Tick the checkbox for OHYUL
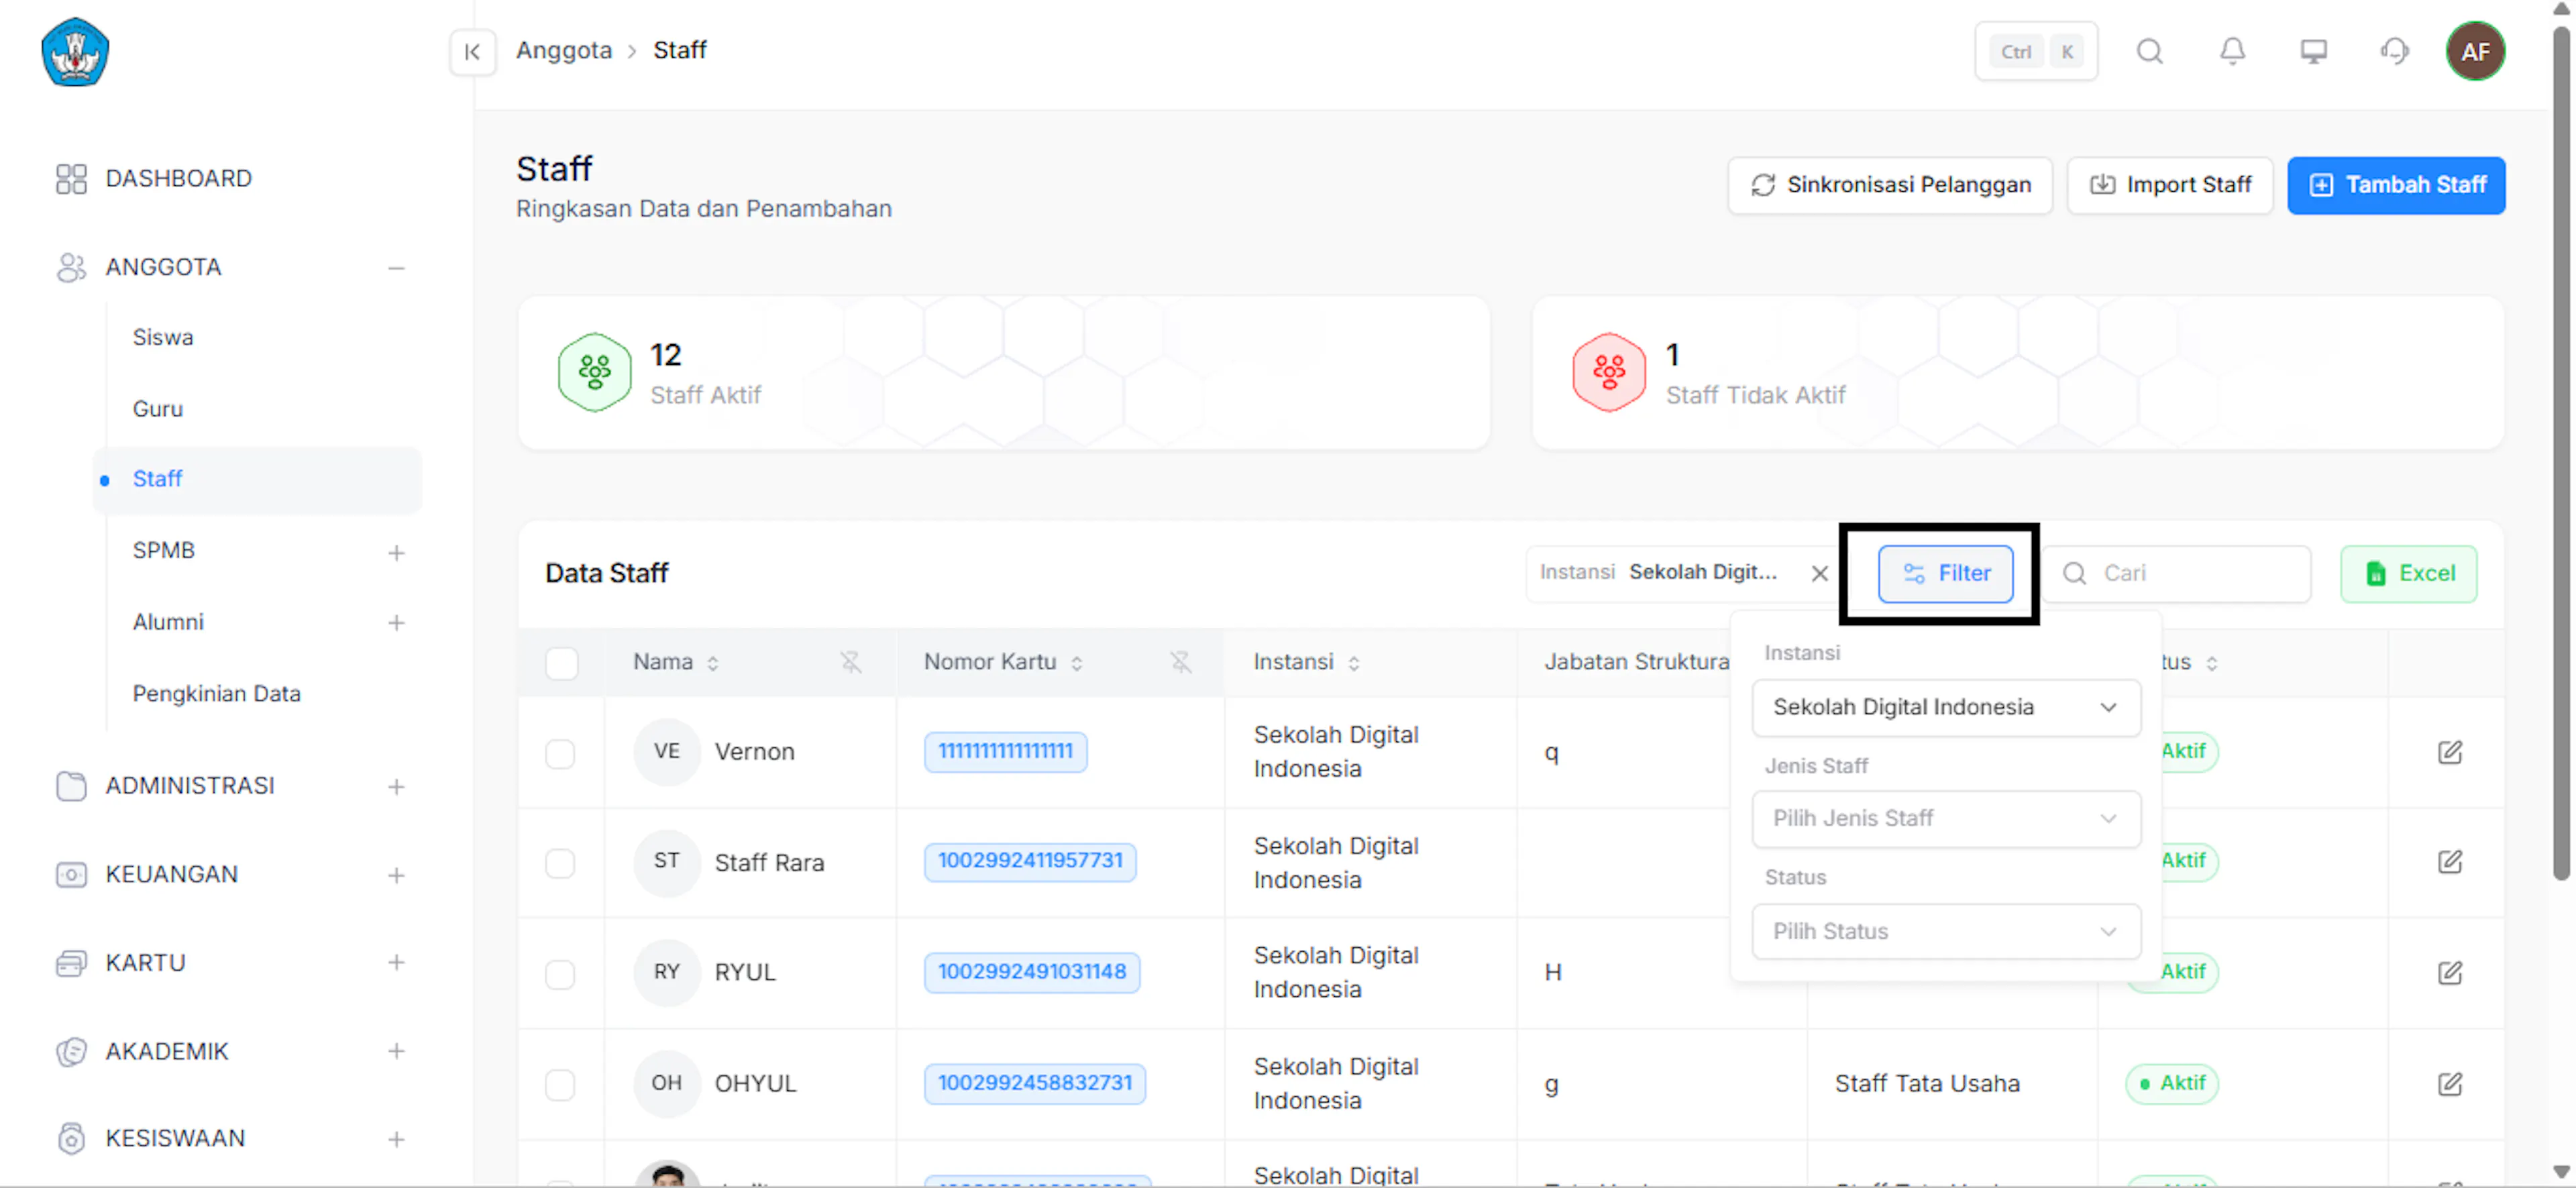The width and height of the screenshot is (2576, 1188). [x=560, y=1084]
